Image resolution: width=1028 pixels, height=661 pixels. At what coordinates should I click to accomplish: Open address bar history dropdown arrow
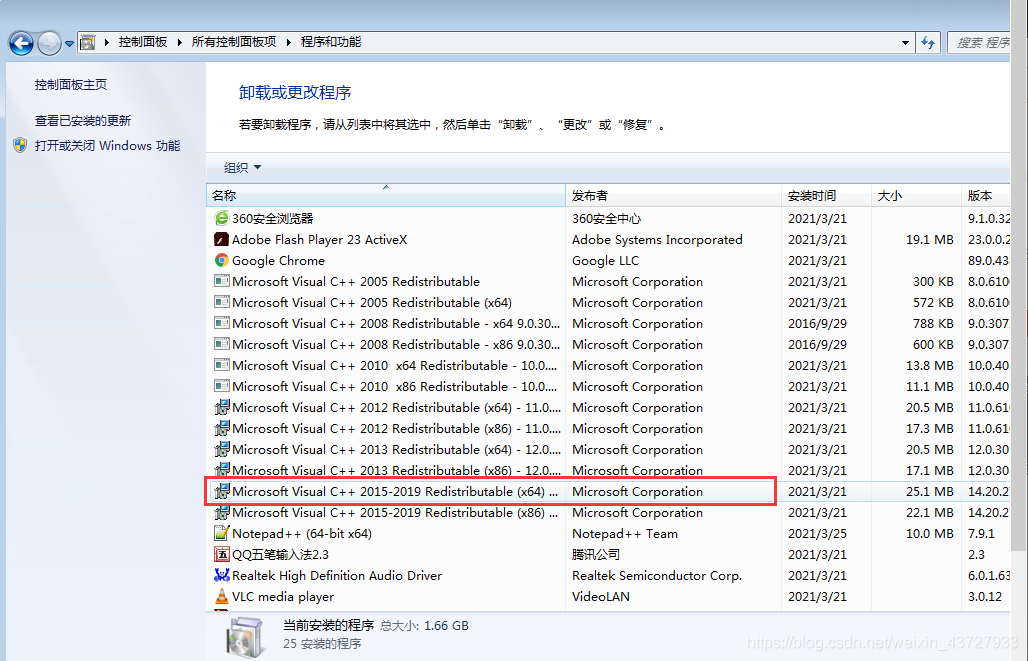tap(905, 43)
